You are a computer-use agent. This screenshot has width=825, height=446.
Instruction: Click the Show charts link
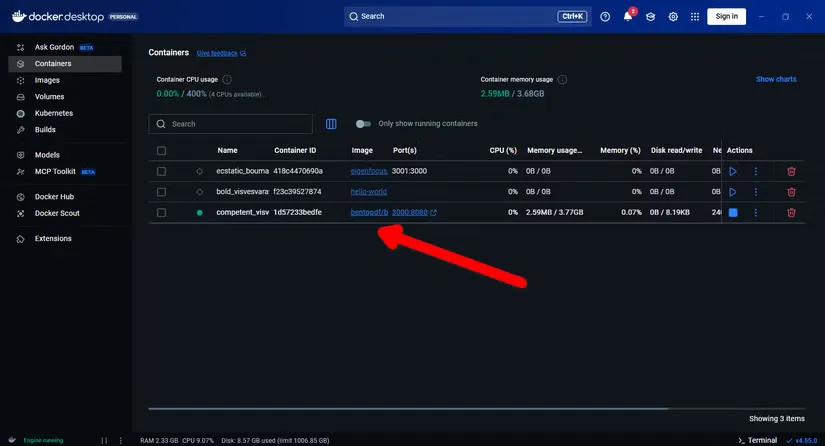click(x=776, y=79)
